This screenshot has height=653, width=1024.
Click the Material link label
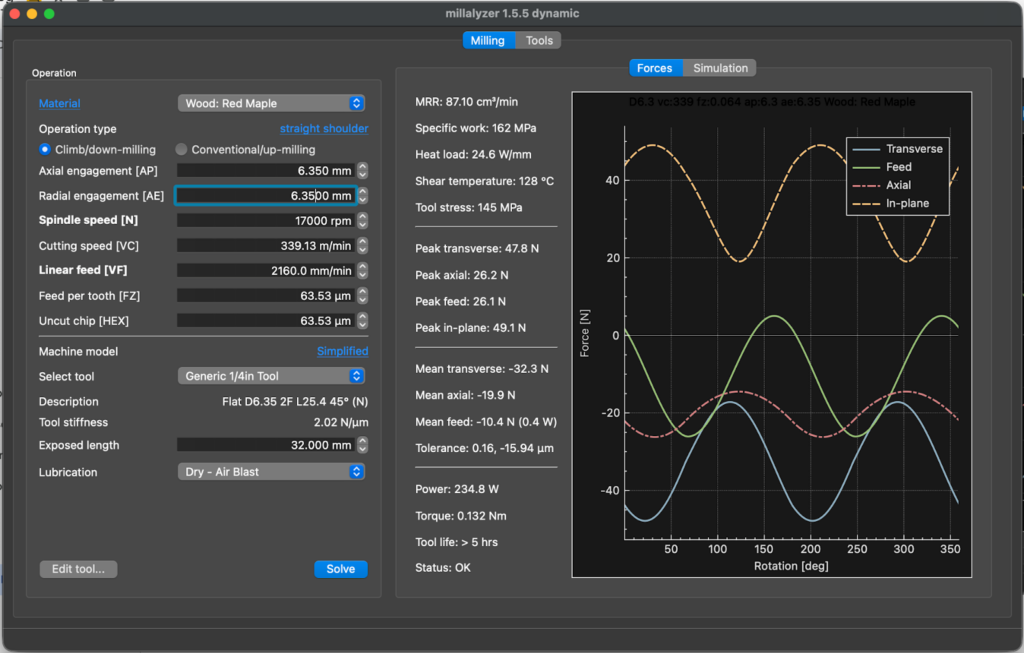pyautogui.click(x=59, y=103)
